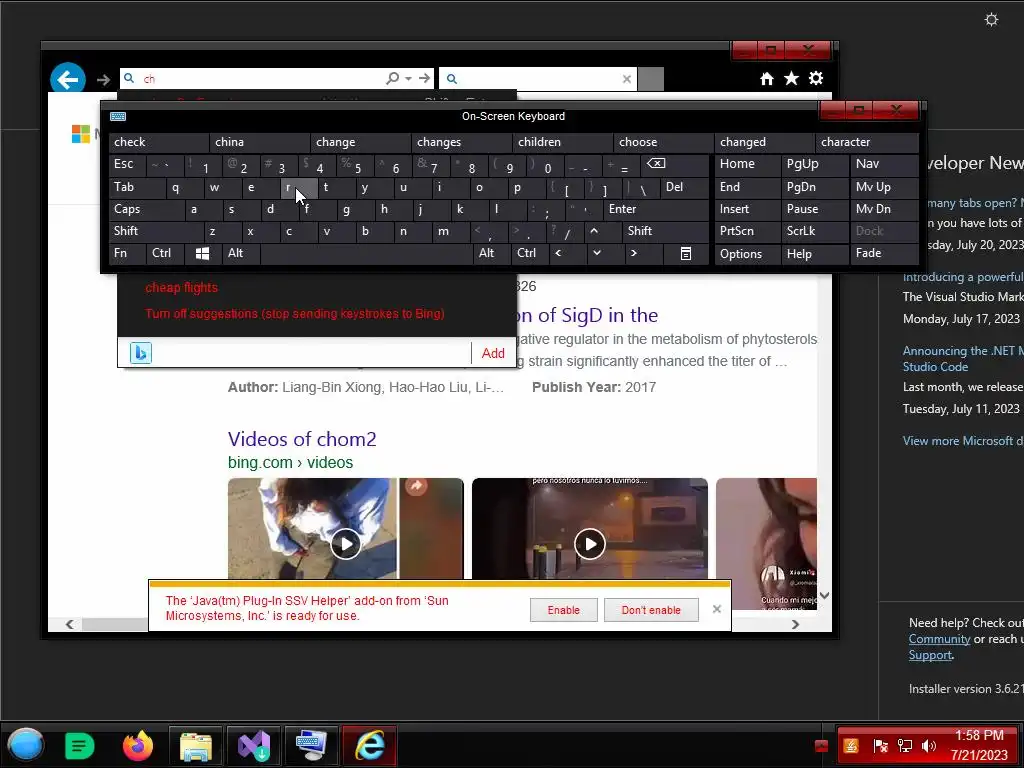Open the Internet Explorer tools gear icon
Screen dimensions: 1024x768
816,78
